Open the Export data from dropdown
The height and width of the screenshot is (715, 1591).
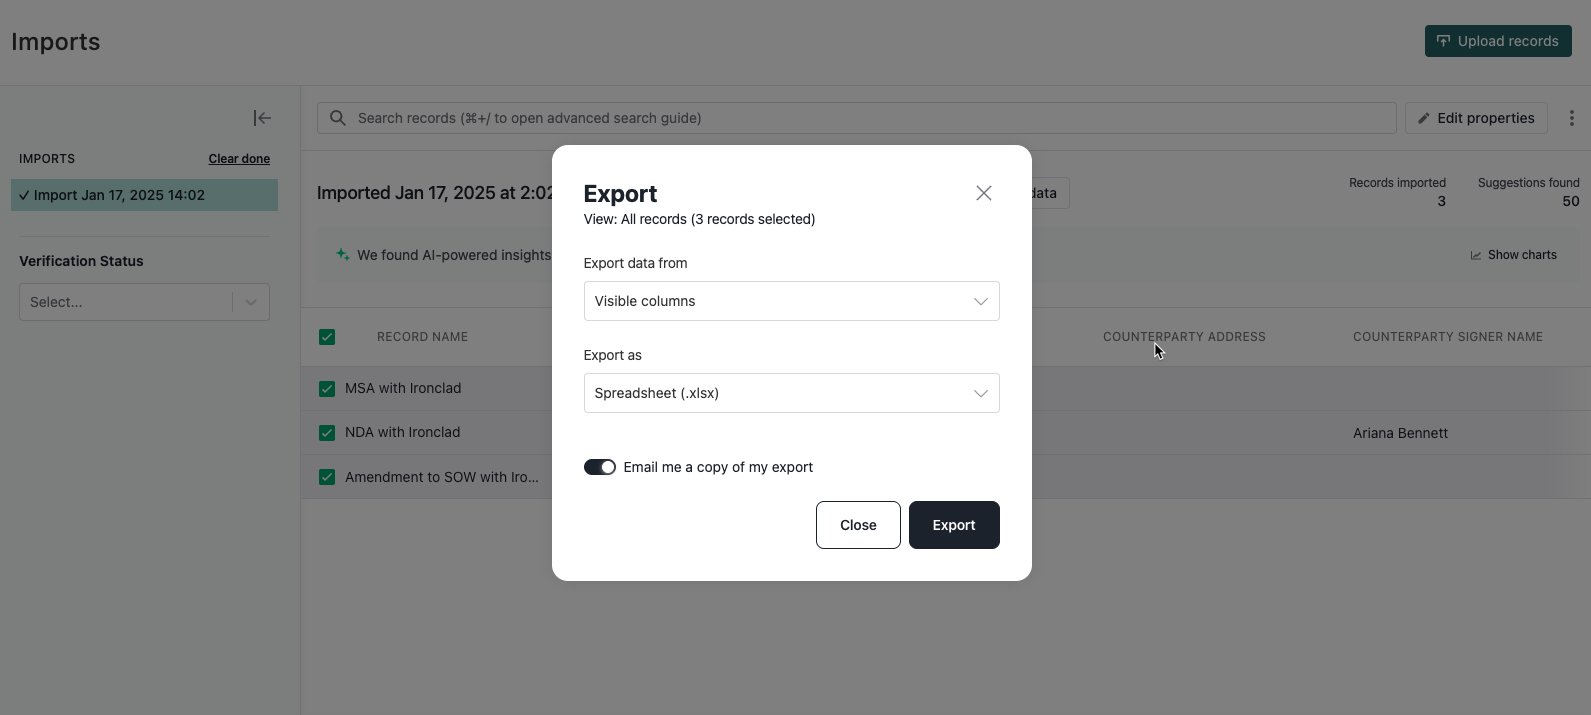(791, 301)
